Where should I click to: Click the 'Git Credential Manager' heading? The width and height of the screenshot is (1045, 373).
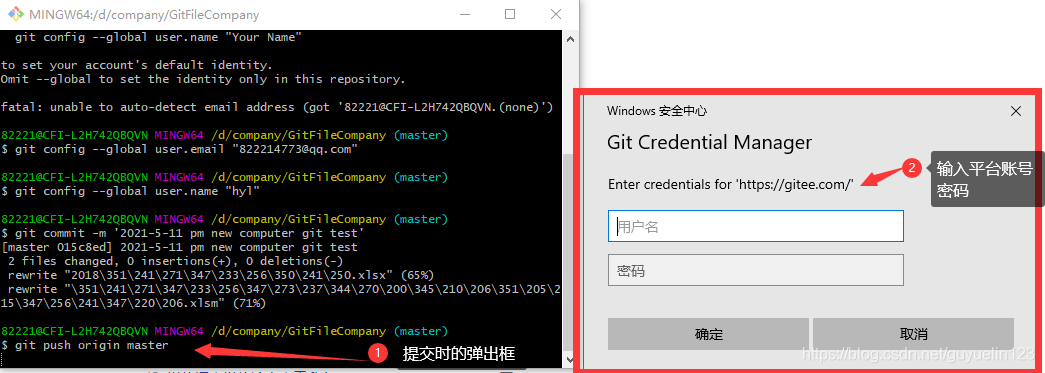click(x=709, y=142)
